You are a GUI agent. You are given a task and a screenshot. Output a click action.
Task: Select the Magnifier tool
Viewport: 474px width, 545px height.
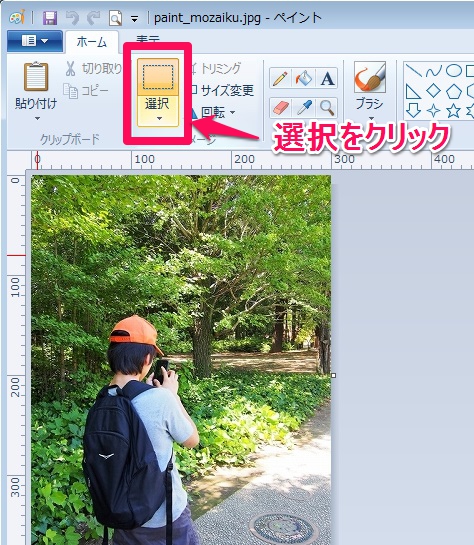coord(327,108)
